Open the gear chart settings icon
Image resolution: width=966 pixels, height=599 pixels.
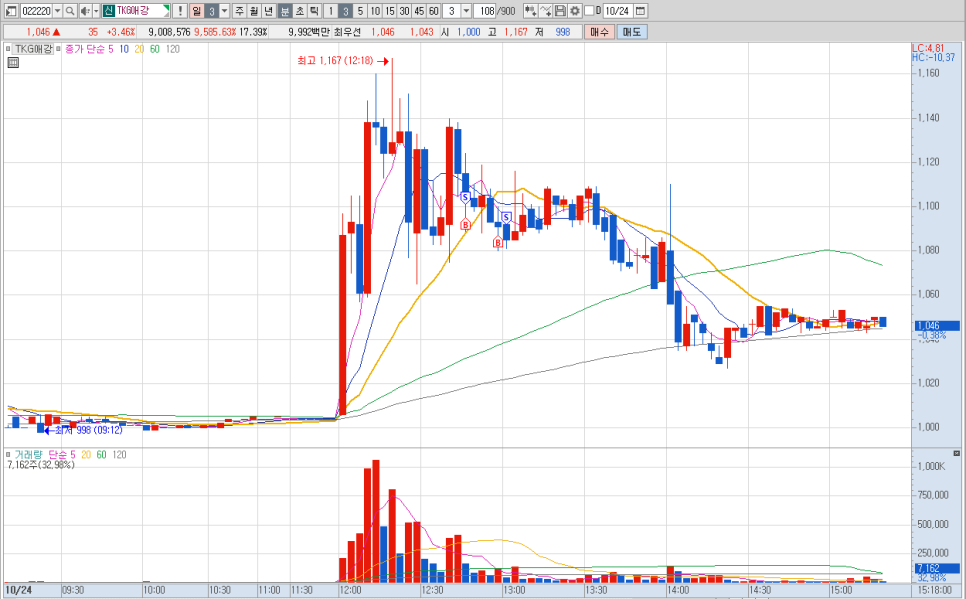click(x=575, y=11)
